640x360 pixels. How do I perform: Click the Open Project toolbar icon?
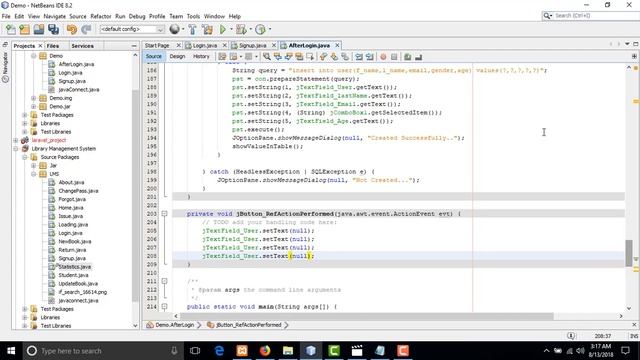pos(39,29)
